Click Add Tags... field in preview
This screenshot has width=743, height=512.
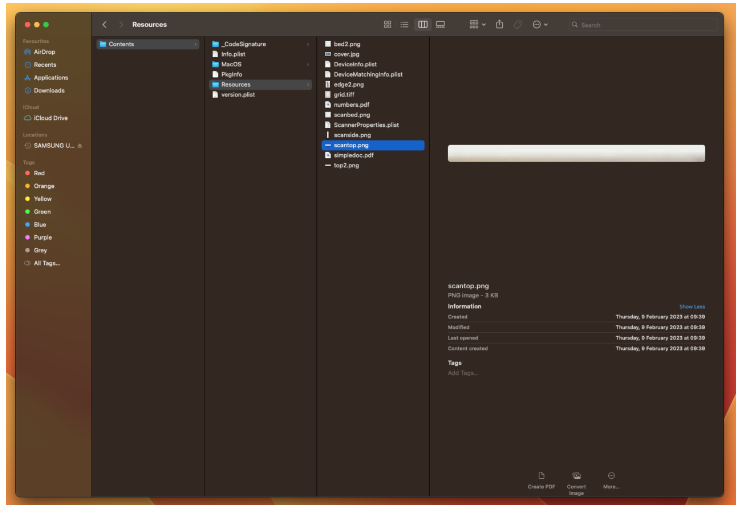(x=463, y=373)
